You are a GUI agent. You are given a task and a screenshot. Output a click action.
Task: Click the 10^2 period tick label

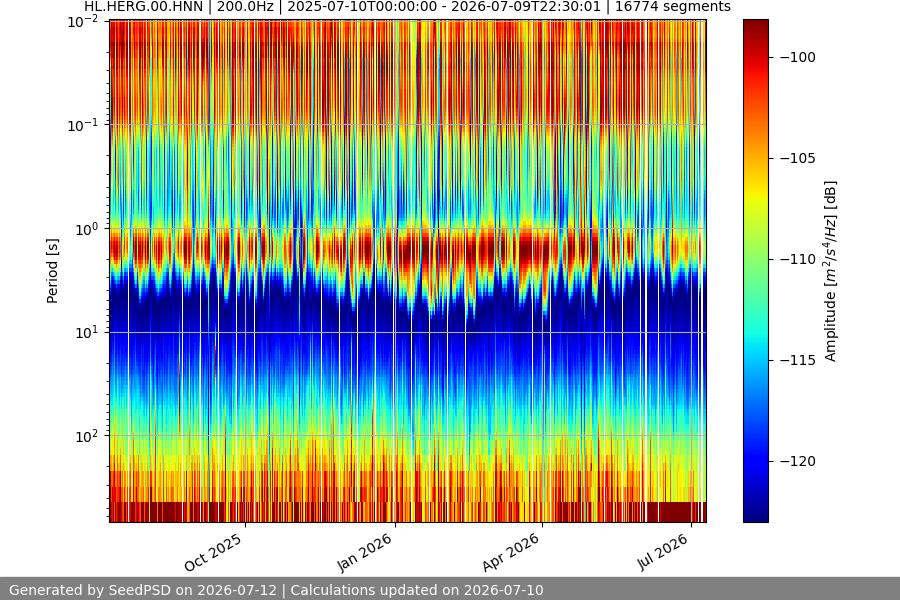tap(87, 436)
